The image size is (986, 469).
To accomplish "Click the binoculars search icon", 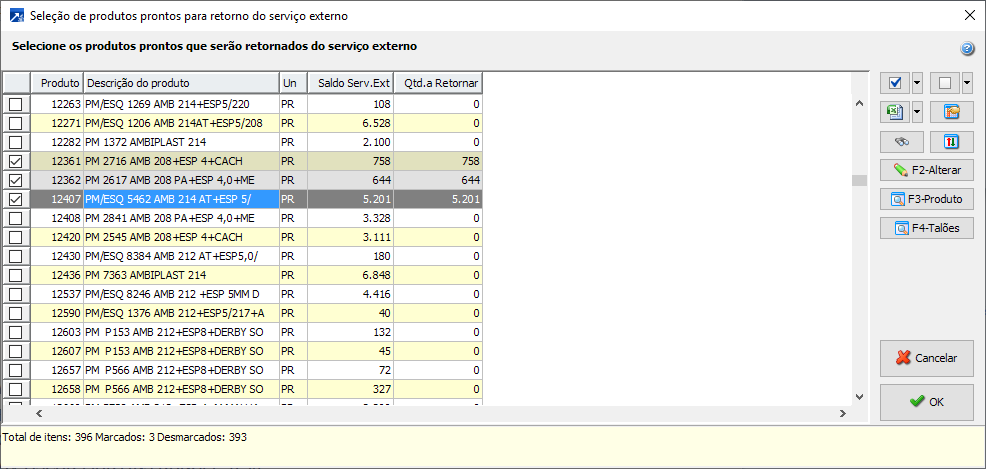I will [901, 141].
